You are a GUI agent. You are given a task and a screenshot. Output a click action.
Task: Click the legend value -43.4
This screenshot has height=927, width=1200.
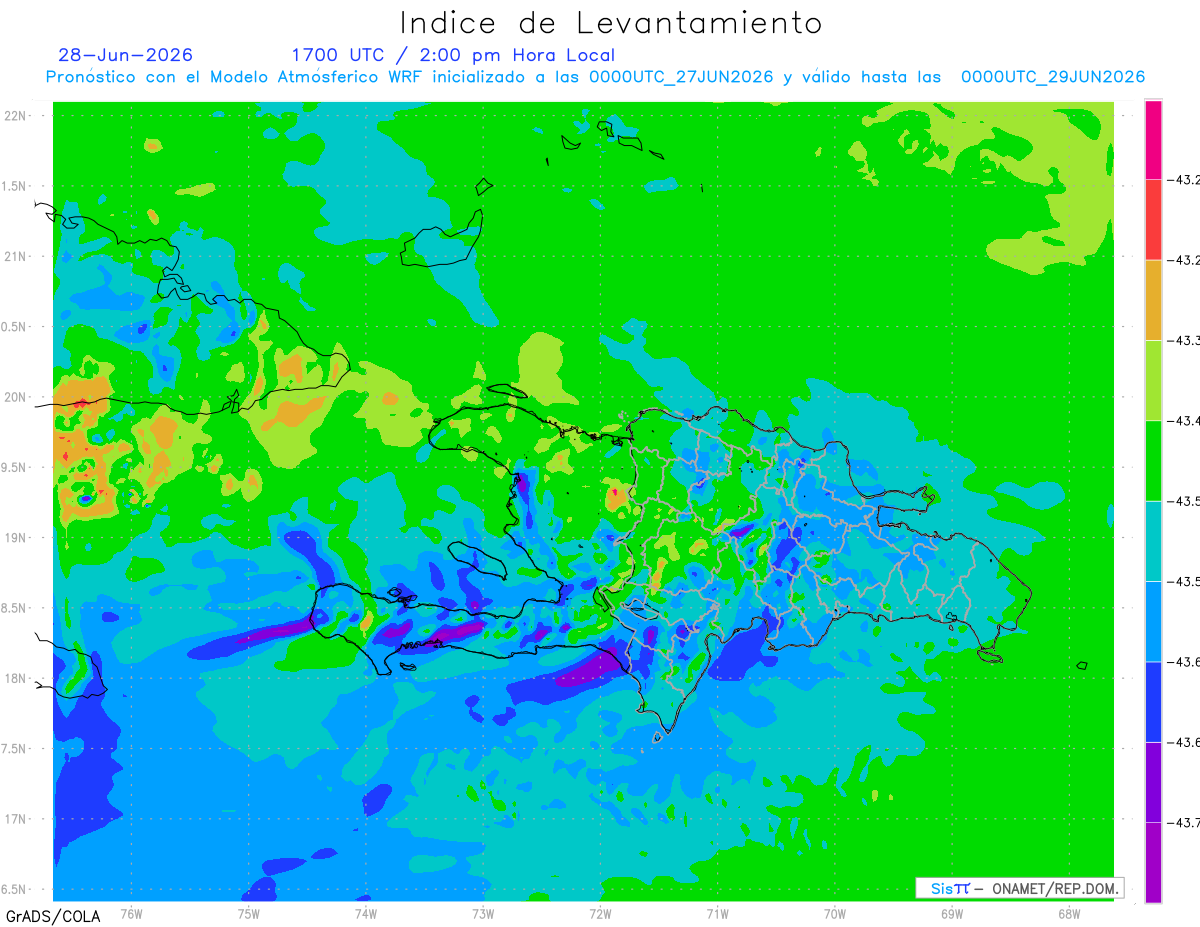click(x=1186, y=421)
